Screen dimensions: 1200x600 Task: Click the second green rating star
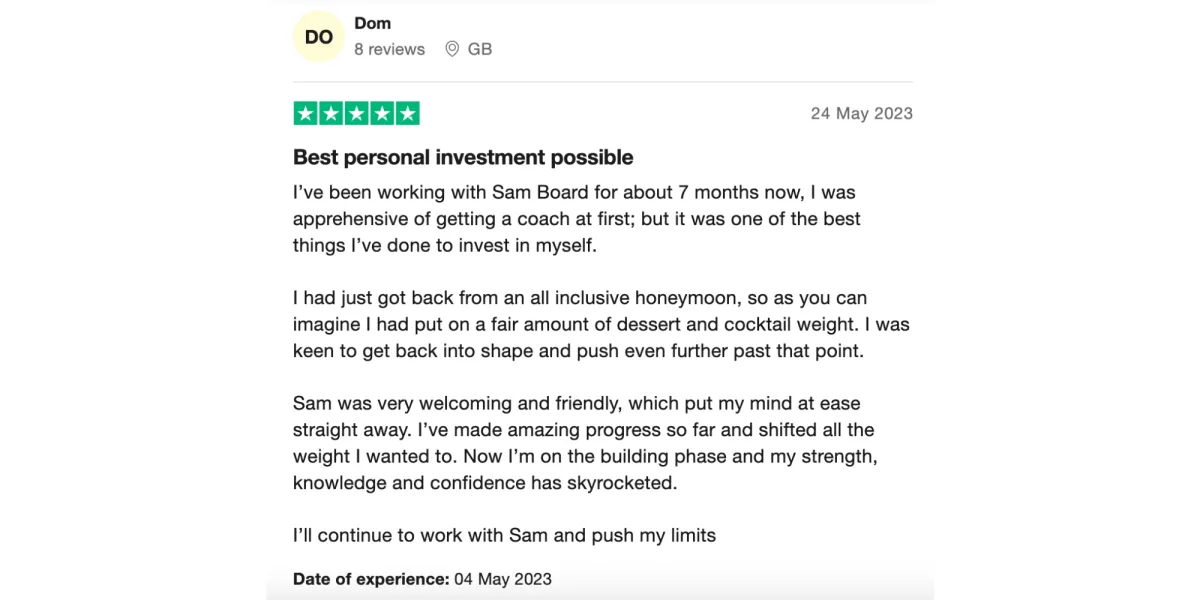[331, 114]
